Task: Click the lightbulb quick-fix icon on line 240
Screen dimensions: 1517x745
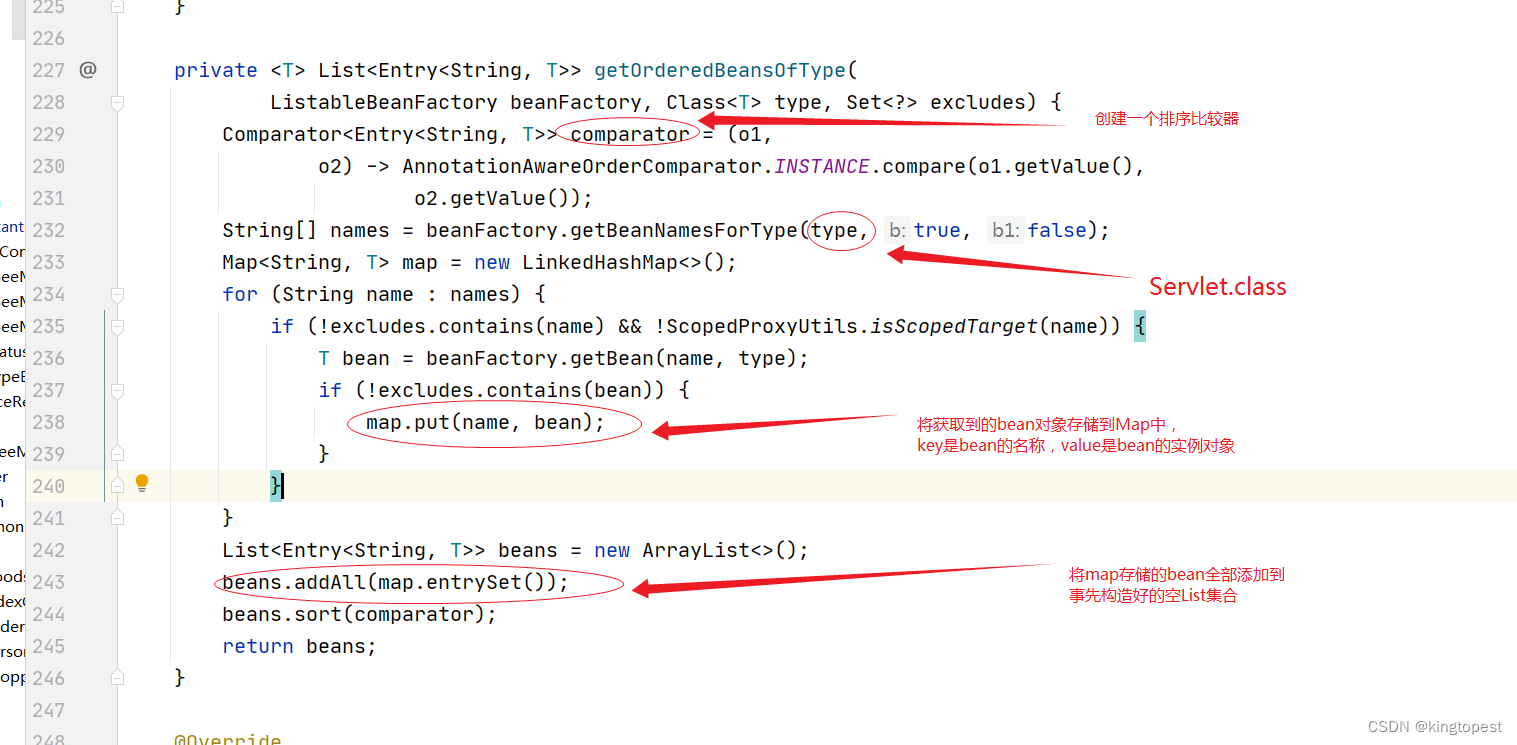Action: tap(141, 482)
